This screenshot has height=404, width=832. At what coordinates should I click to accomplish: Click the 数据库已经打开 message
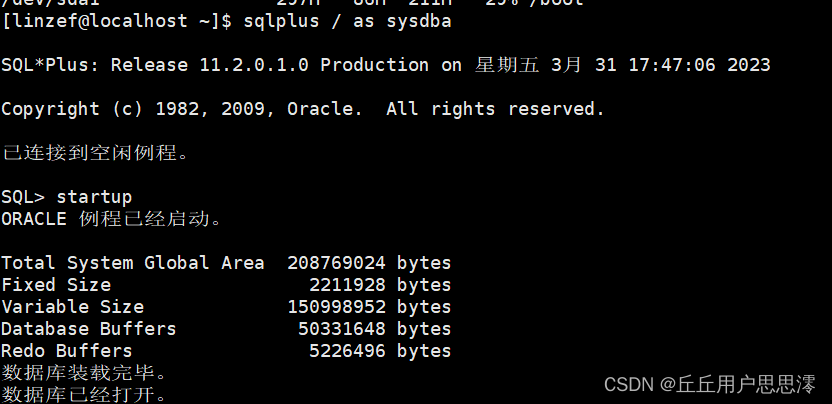[x=84, y=394]
